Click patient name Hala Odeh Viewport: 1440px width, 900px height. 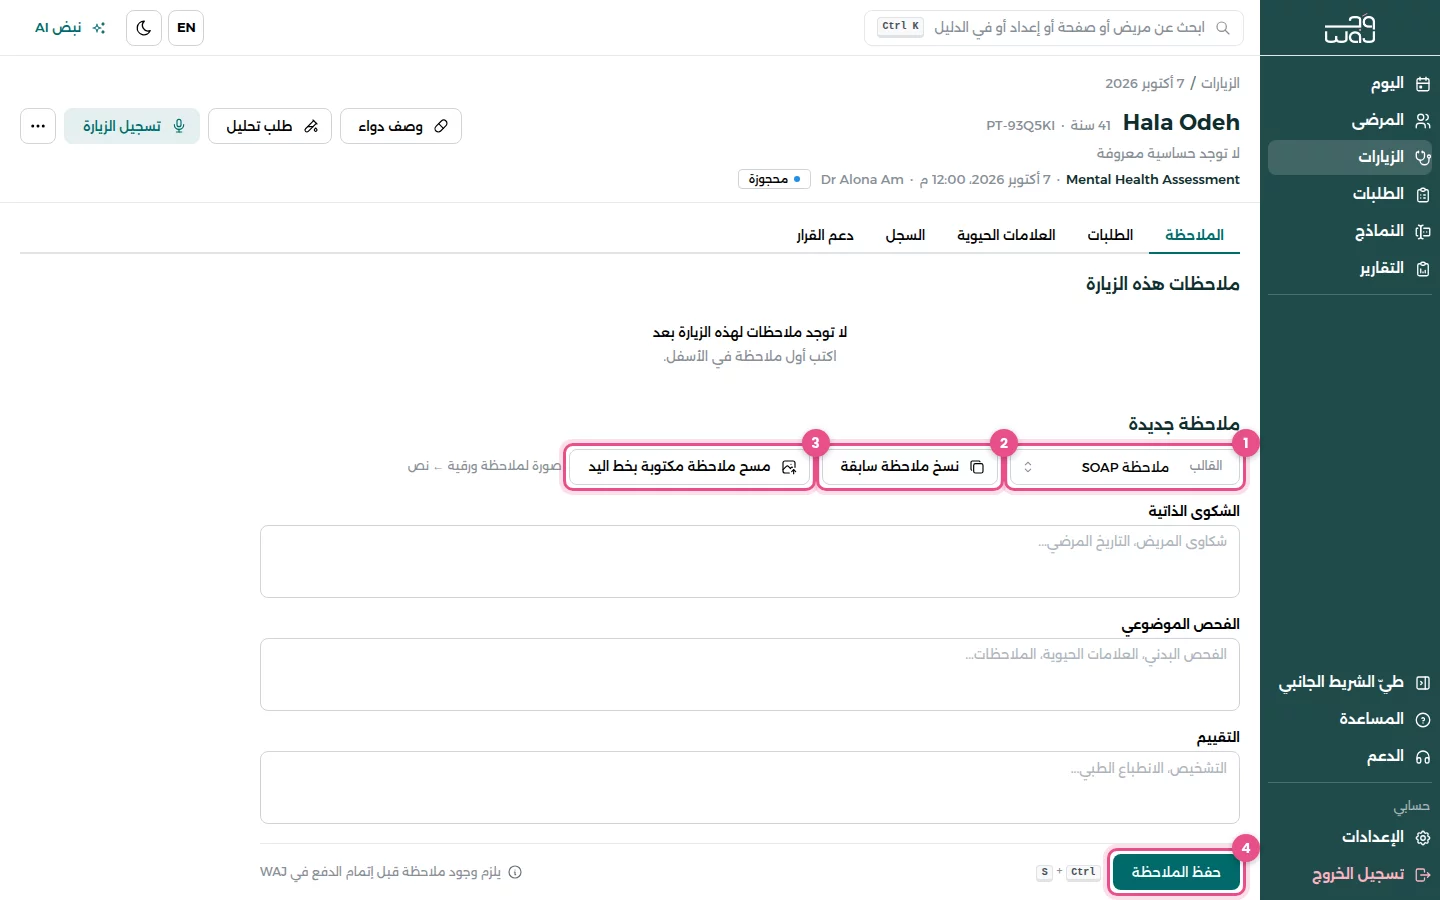[x=1181, y=123]
